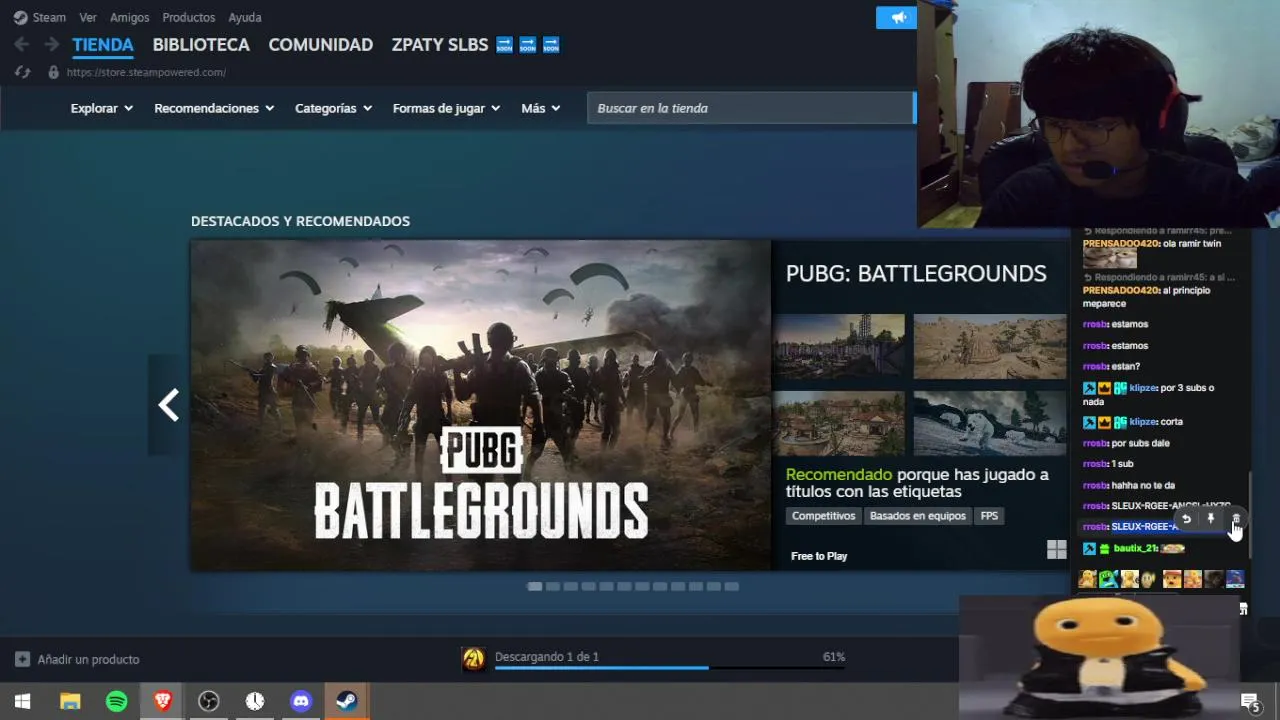Viewport: 1280px width, 720px height.
Task: View the bottom-left PUBG village screenshot
Action: [x=839, y=423]
